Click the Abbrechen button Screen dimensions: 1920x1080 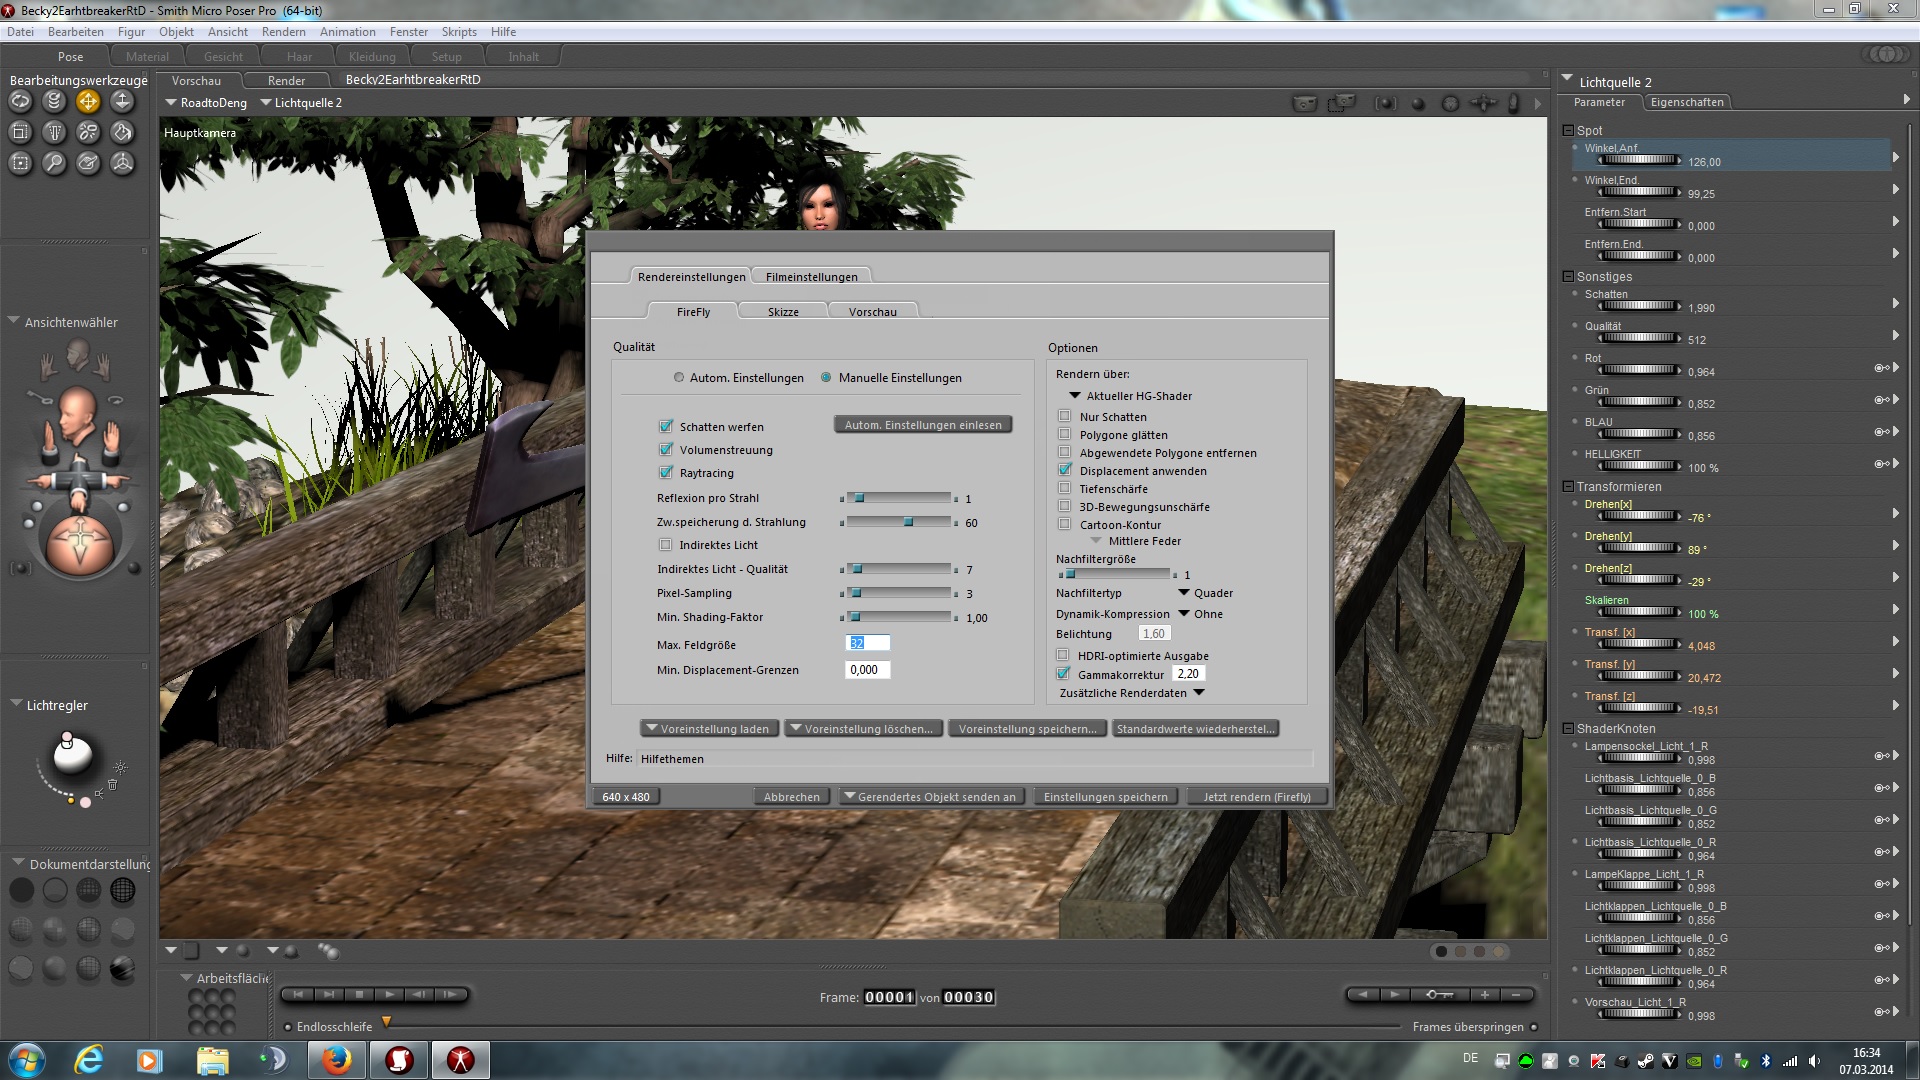[x=791, y=797]
